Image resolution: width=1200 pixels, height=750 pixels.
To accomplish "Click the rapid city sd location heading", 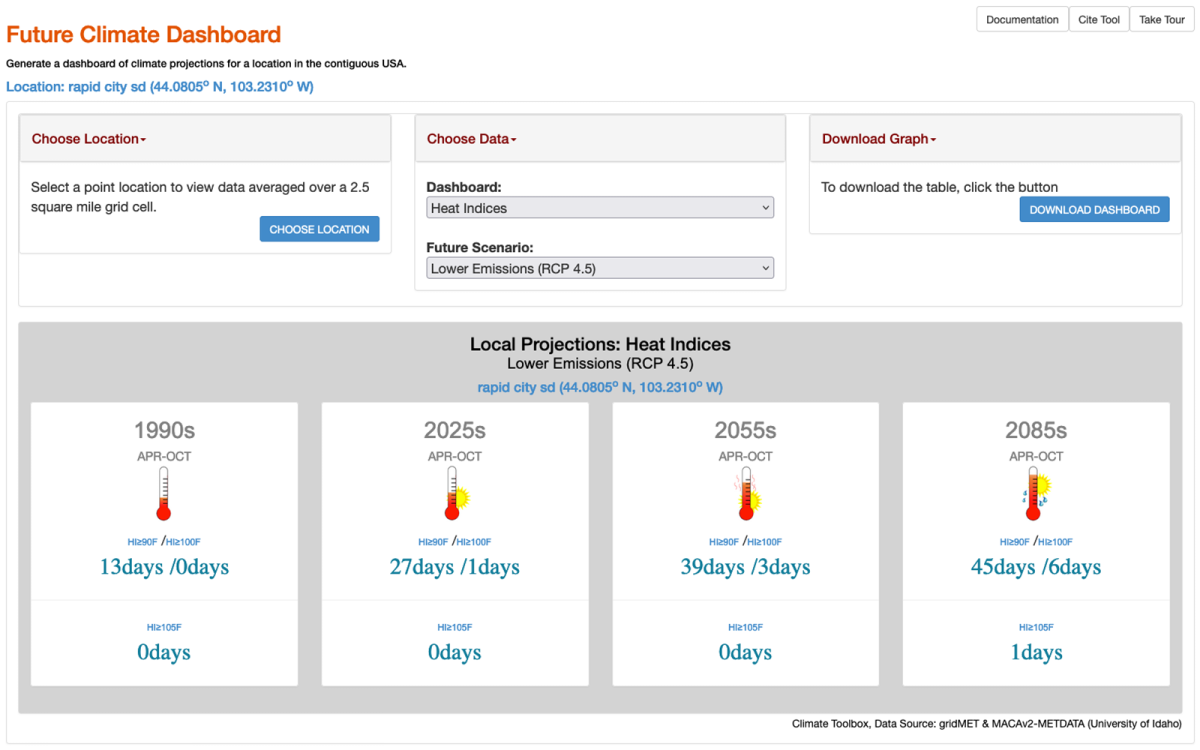I will [x=160, y=87].
